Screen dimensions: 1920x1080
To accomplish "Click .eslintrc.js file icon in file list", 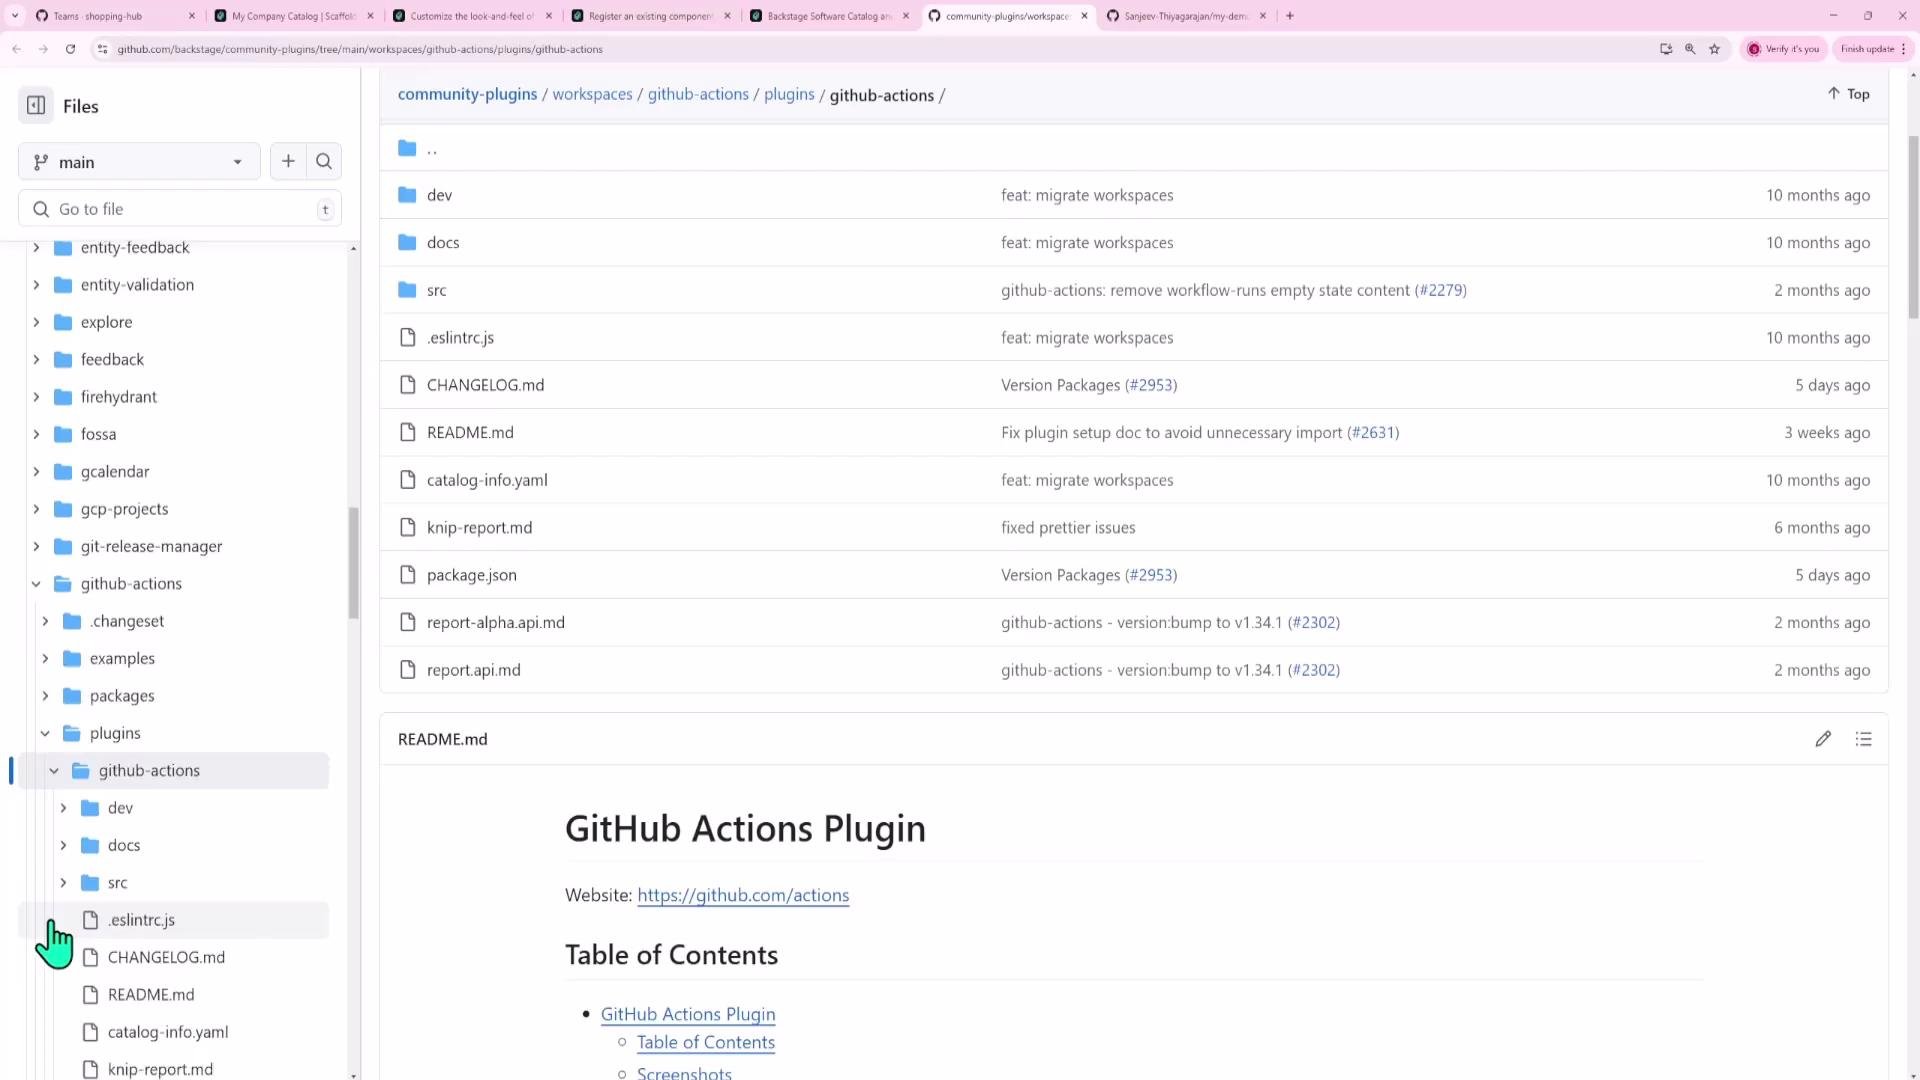I will tap(407, 337).
